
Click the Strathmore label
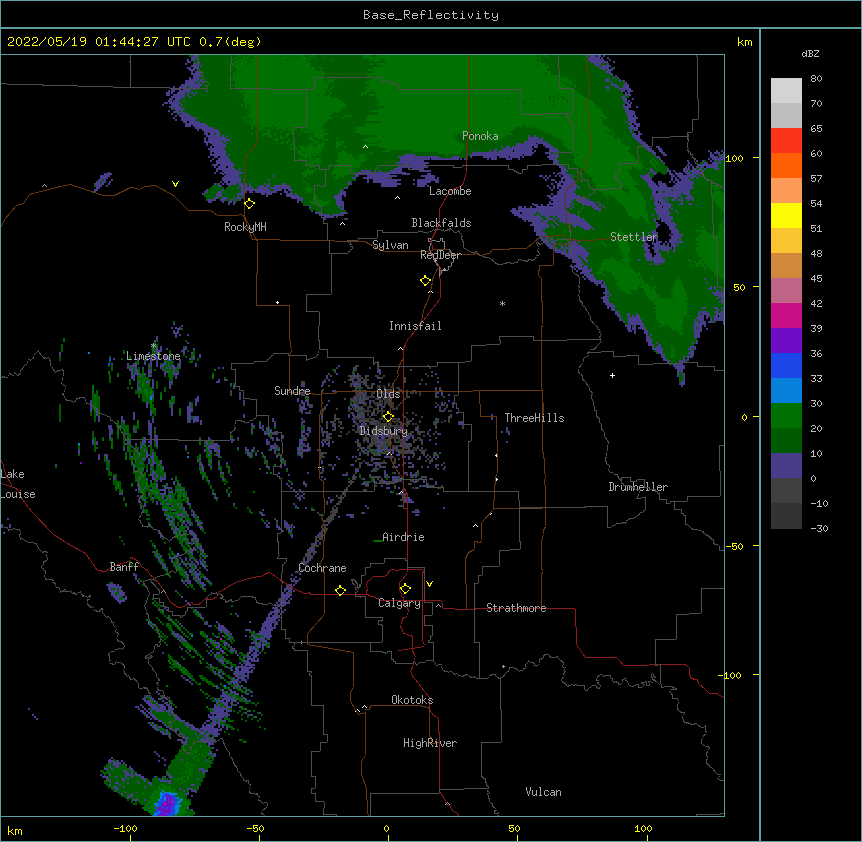coord(516,608)
